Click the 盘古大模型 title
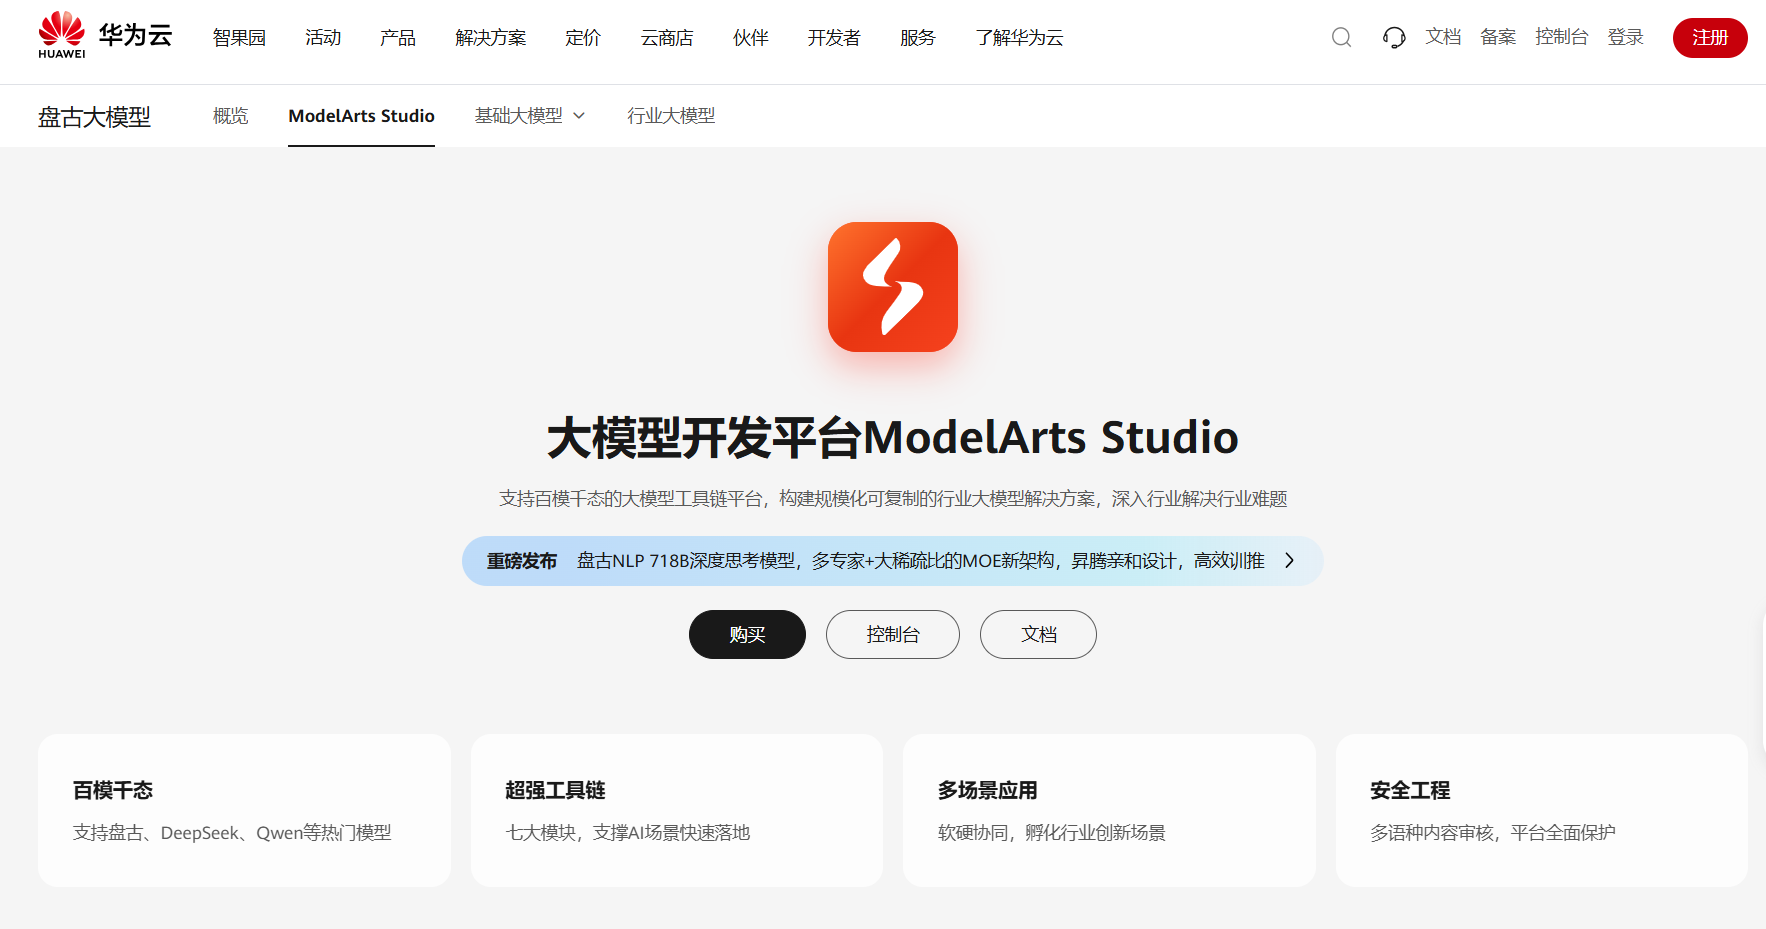Viewport: 1766px width, 929px height. tap(94, 117)
